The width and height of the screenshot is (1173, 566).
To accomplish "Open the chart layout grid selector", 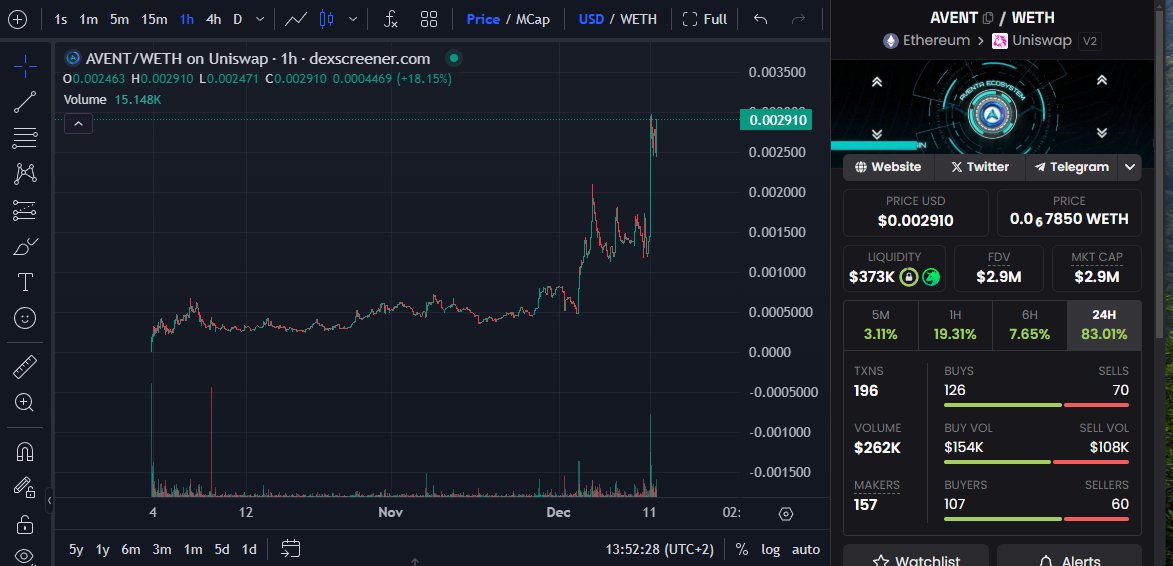I will point(429,19).
